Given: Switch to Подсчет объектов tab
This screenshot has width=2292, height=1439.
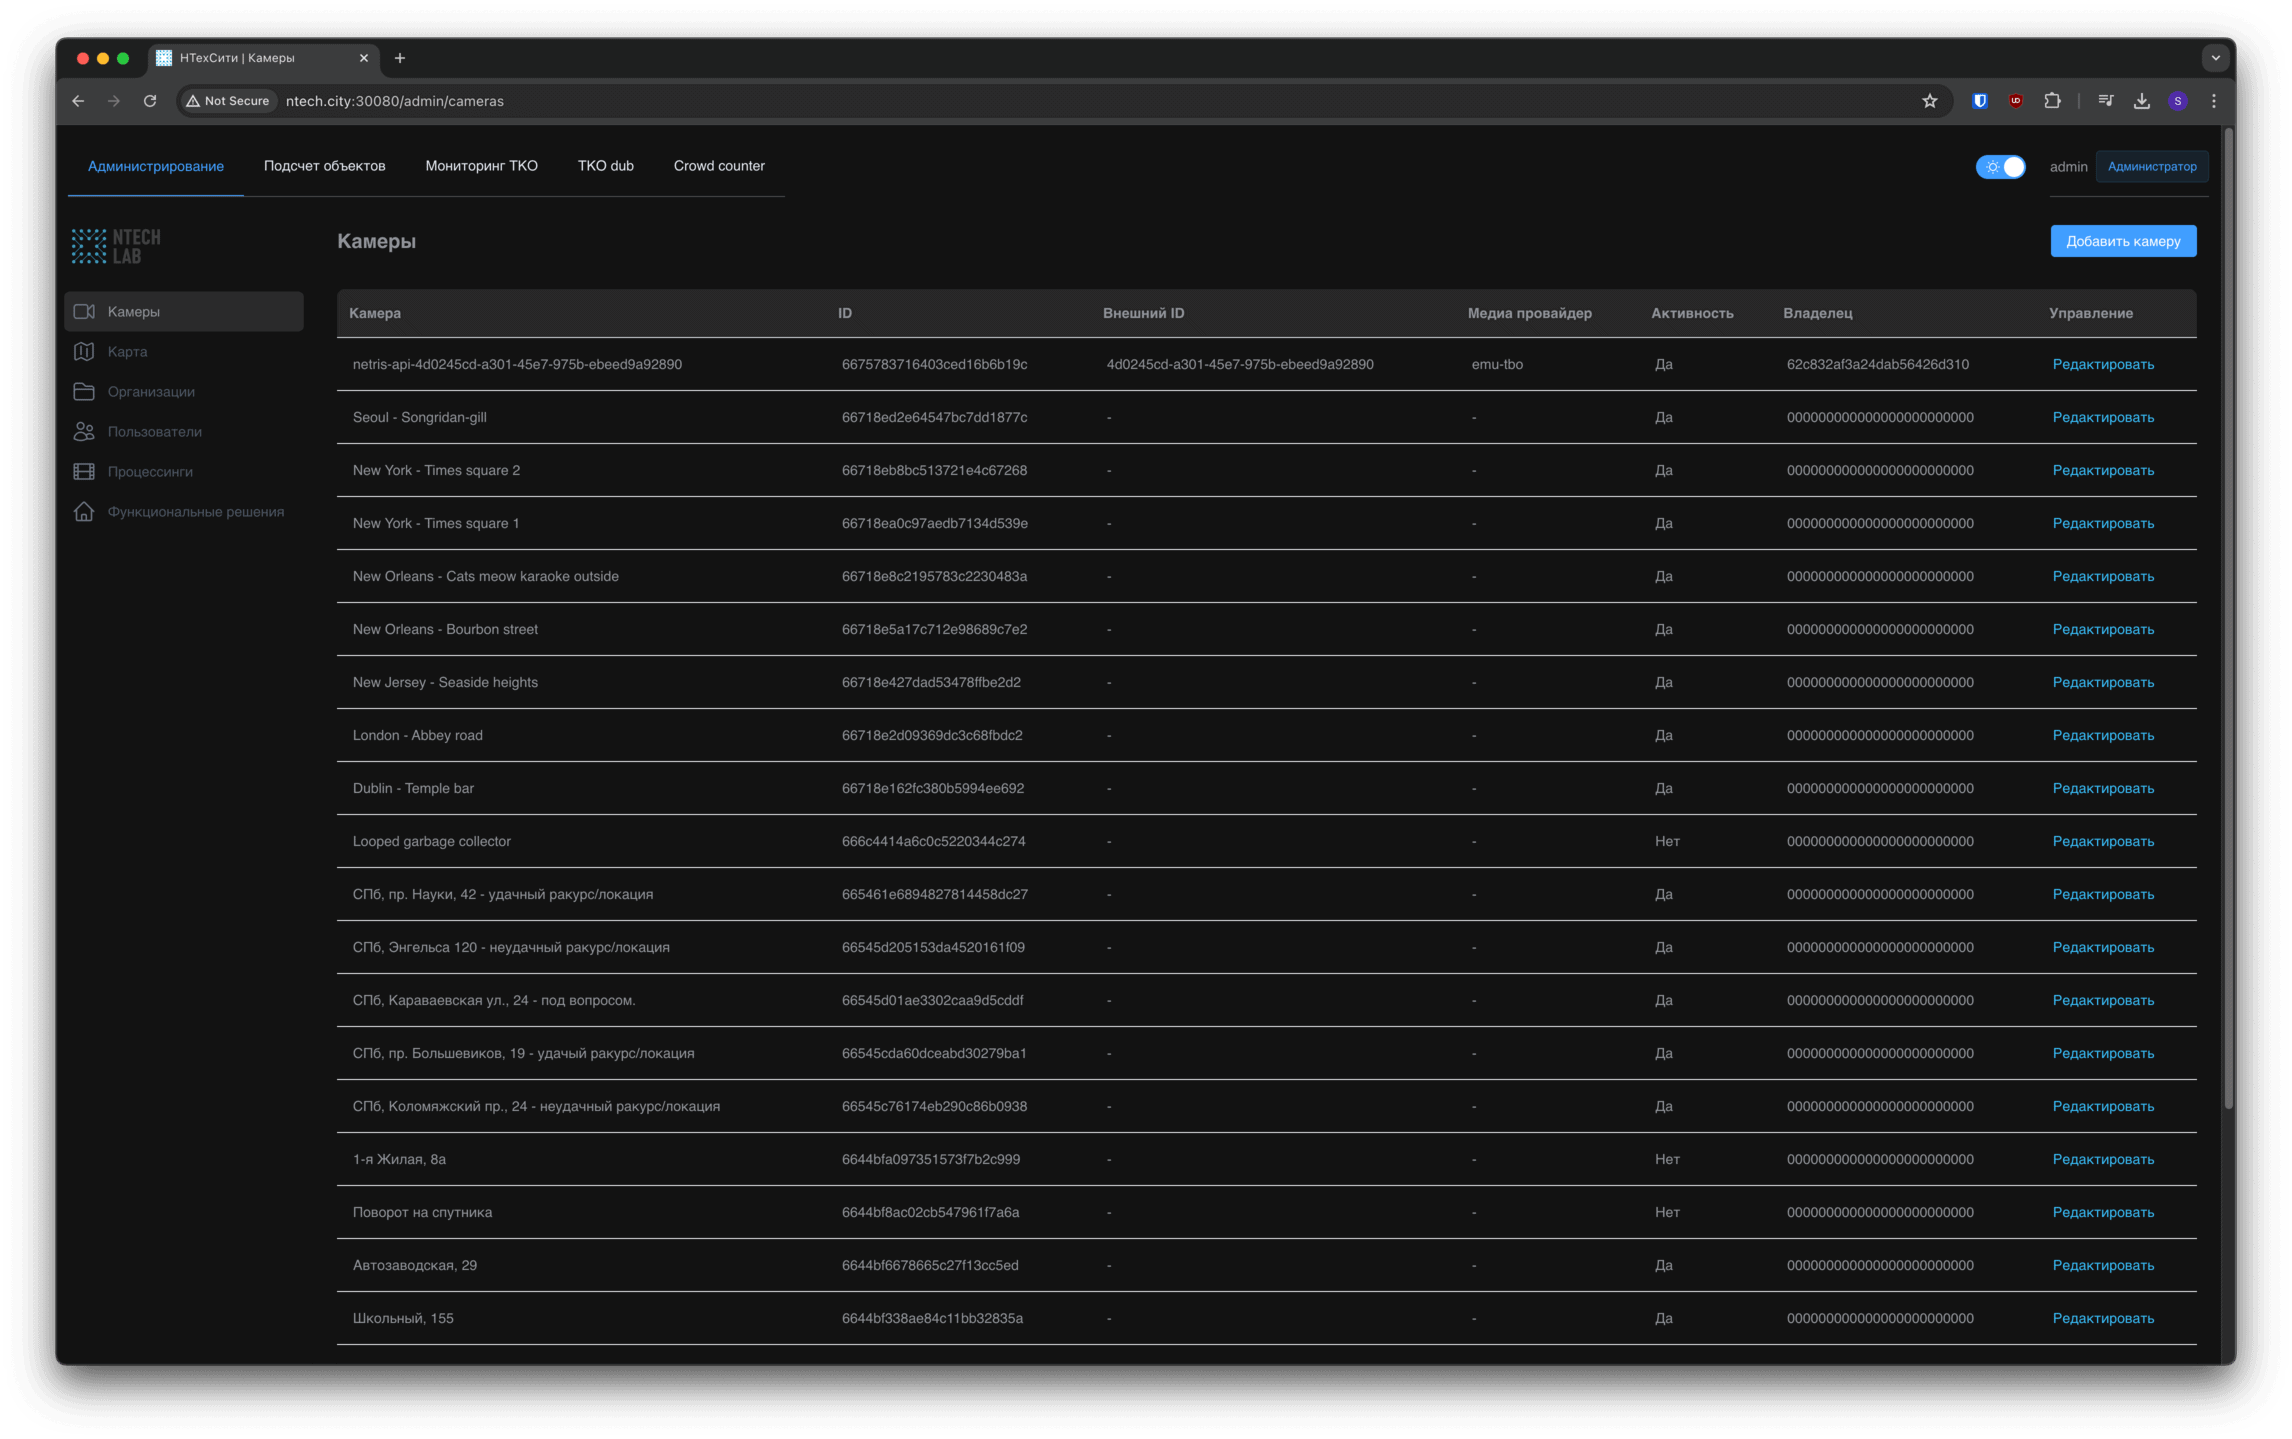Looking at the screenshot, I should point(324,166).
